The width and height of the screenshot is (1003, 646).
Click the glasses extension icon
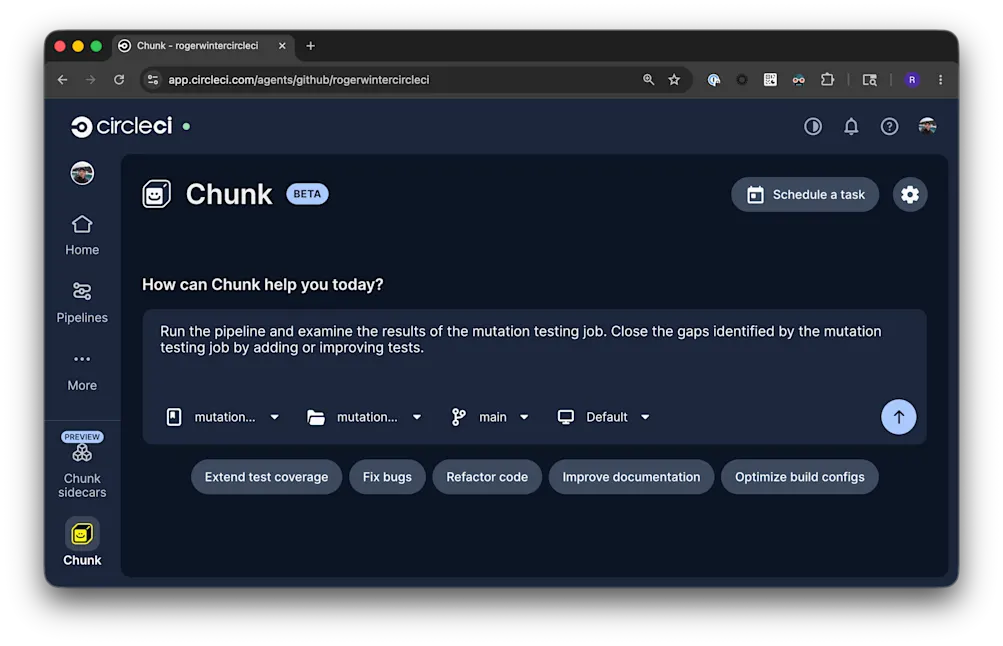pyautogui.click(x=798, y=80)
